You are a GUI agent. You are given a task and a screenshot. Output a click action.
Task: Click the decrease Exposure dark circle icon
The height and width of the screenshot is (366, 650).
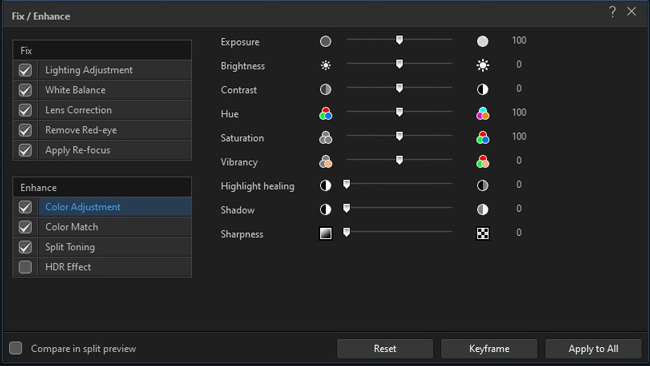(325, 41)
